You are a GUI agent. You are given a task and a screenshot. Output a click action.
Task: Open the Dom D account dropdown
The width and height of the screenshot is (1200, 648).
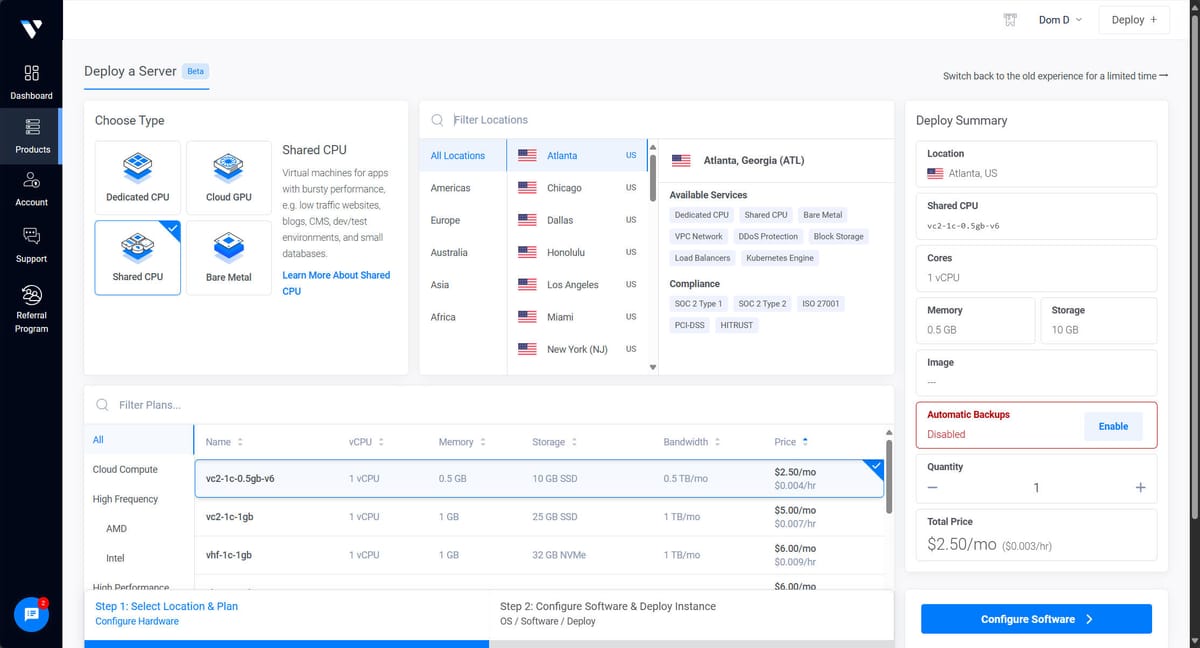(1059, 19)
